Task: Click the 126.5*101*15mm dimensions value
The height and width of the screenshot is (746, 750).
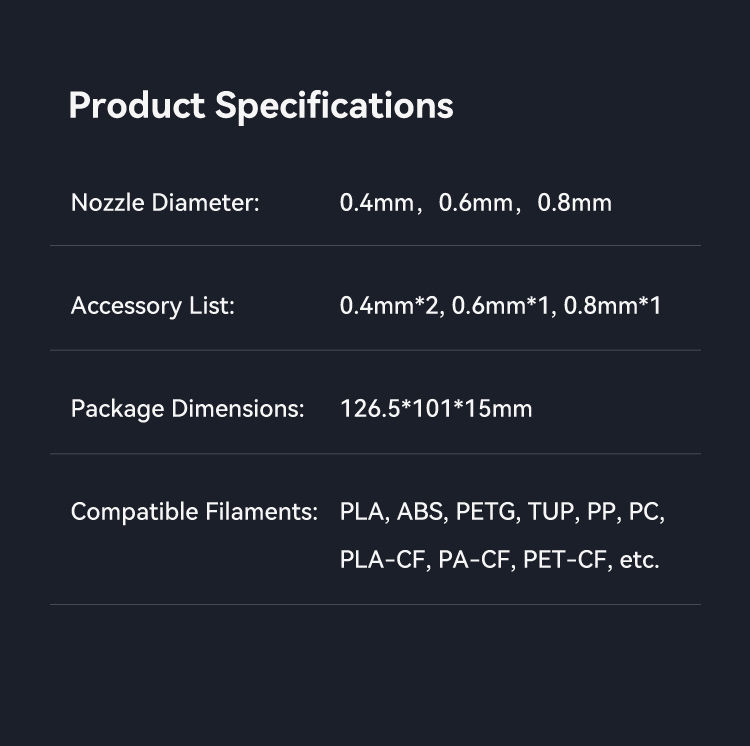Action: click(x=436, y=409)
